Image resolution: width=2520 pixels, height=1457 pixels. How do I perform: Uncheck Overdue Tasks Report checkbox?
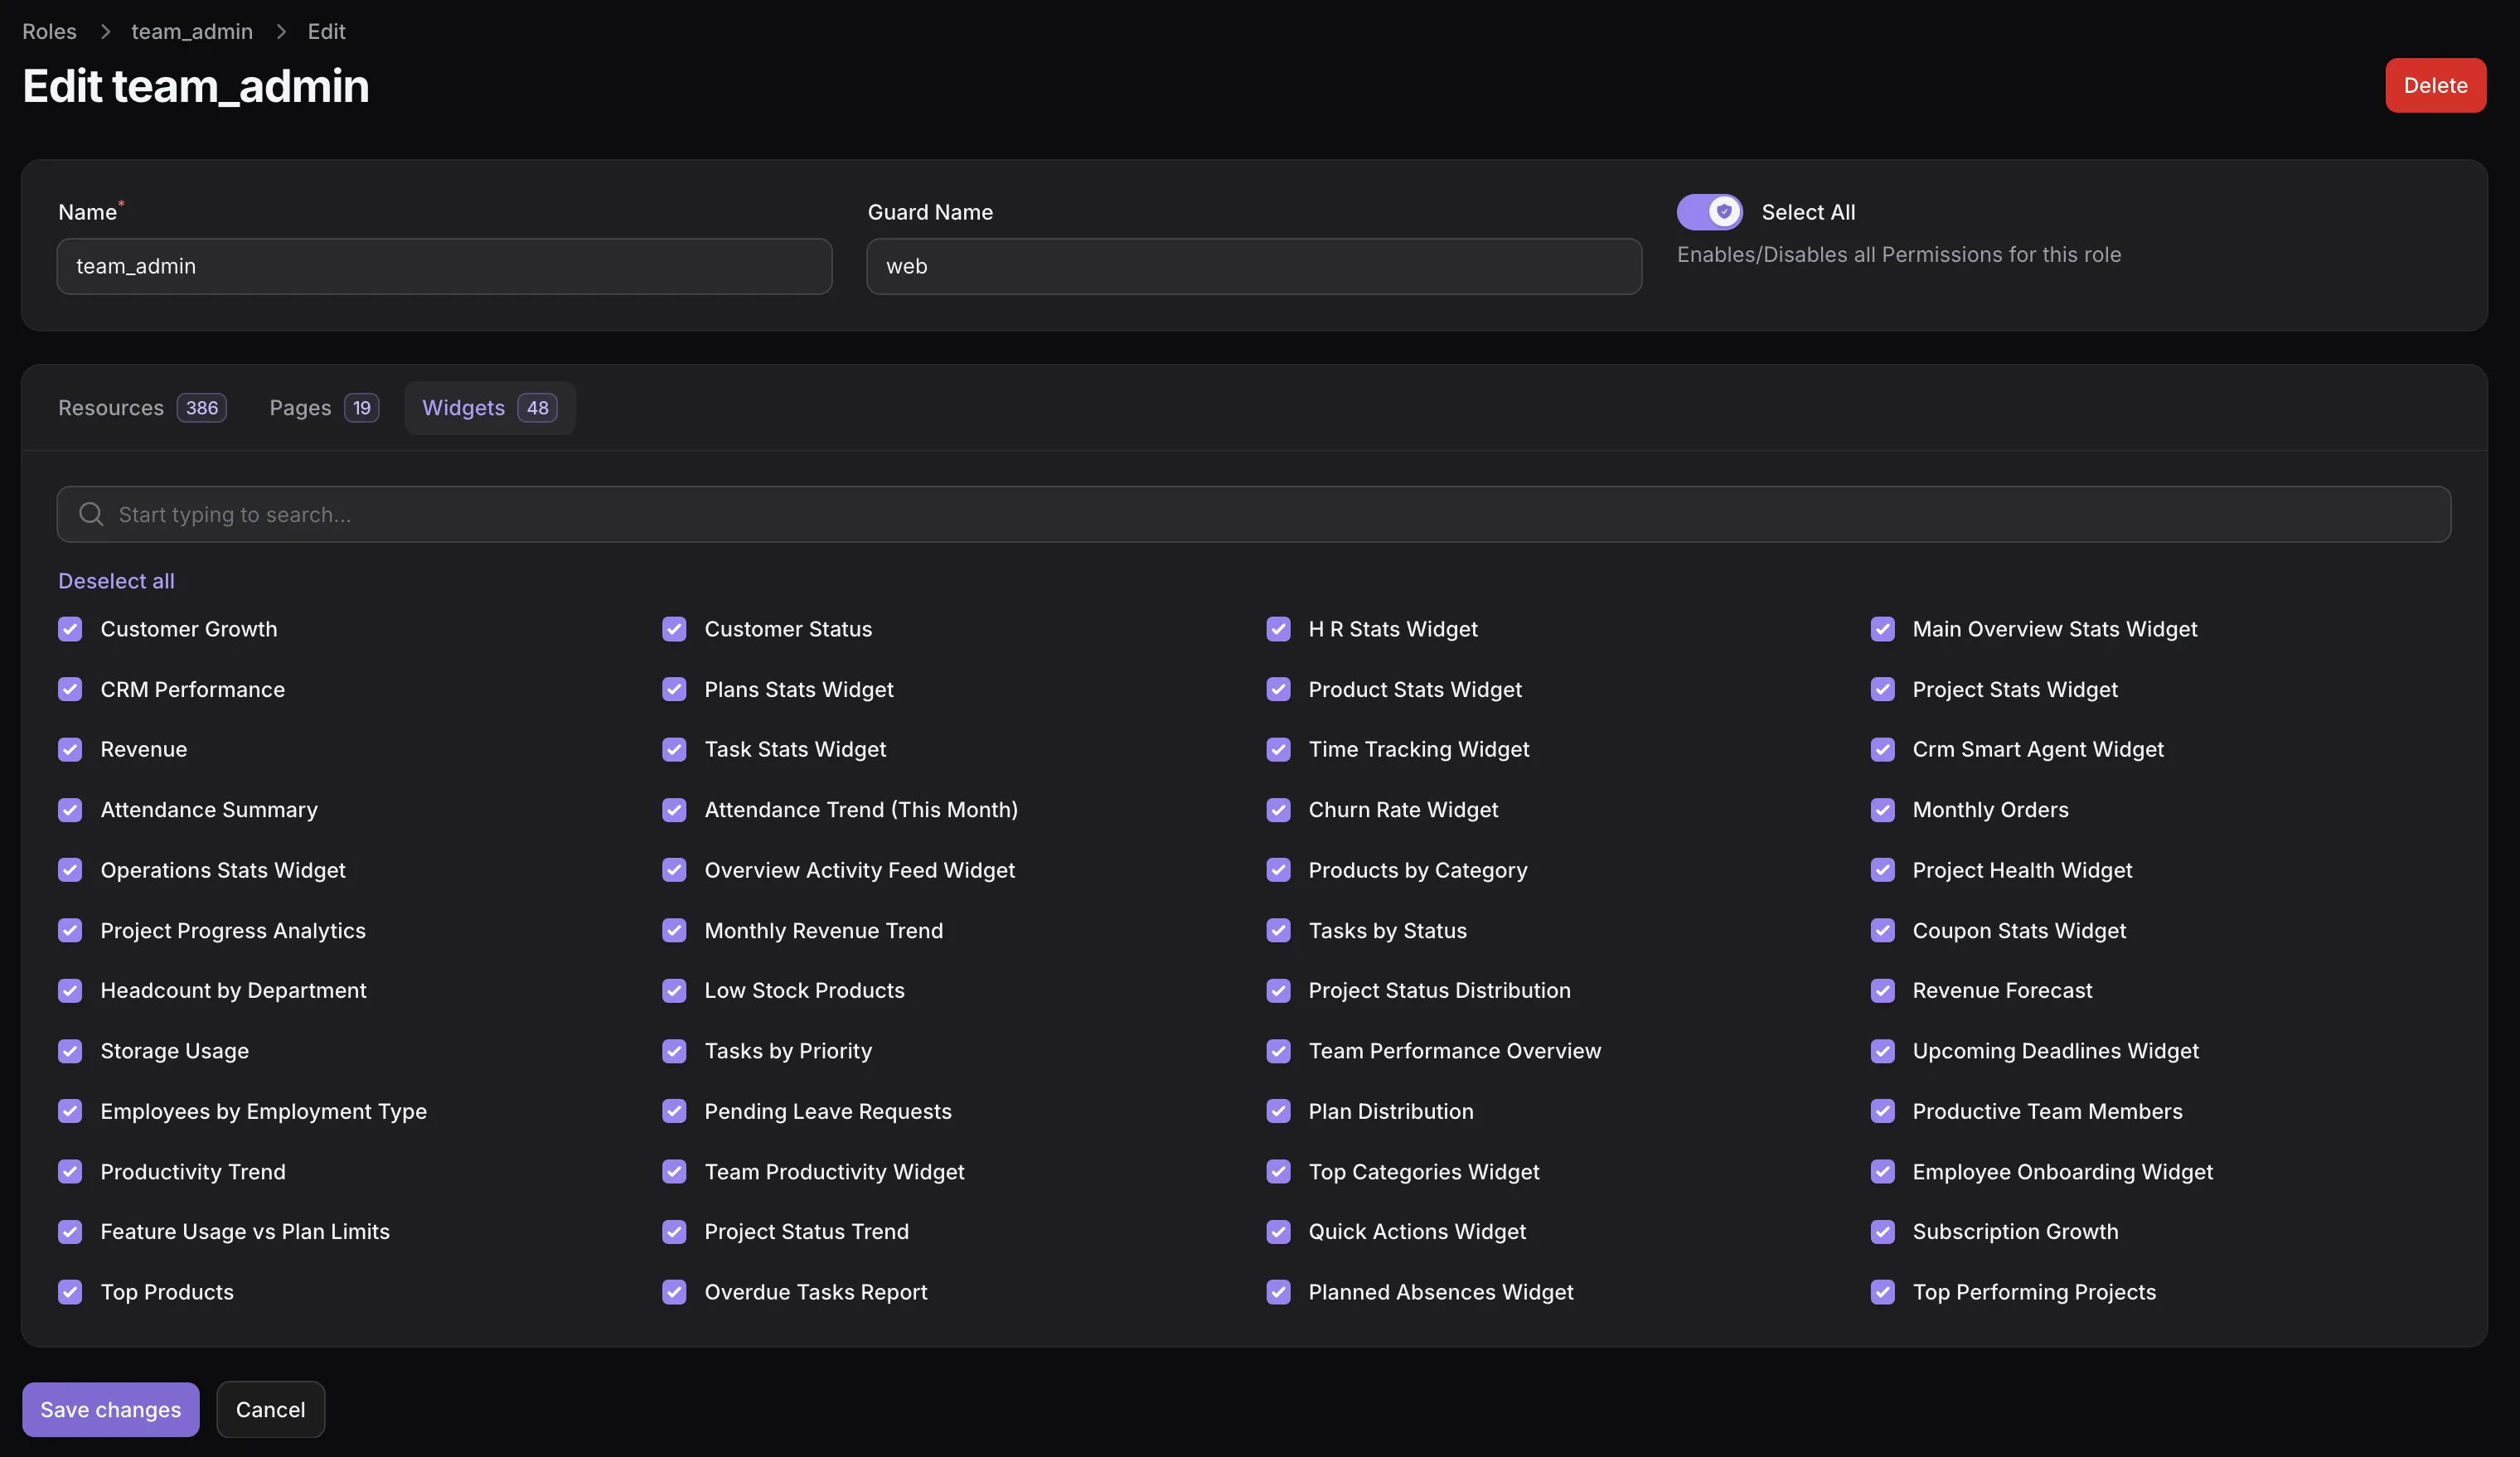click(674, 1292)
